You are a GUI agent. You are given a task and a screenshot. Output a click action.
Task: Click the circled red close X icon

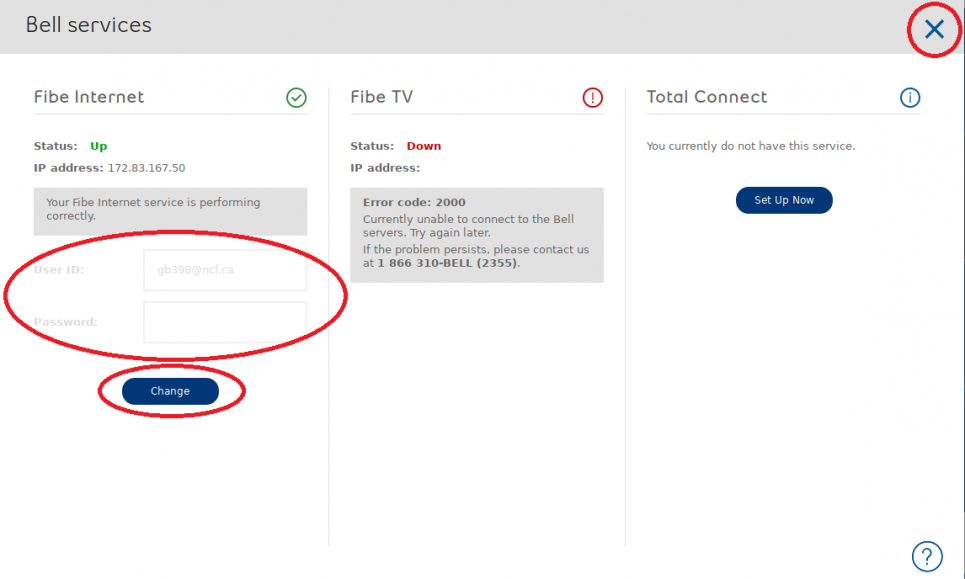coord(932,29)
